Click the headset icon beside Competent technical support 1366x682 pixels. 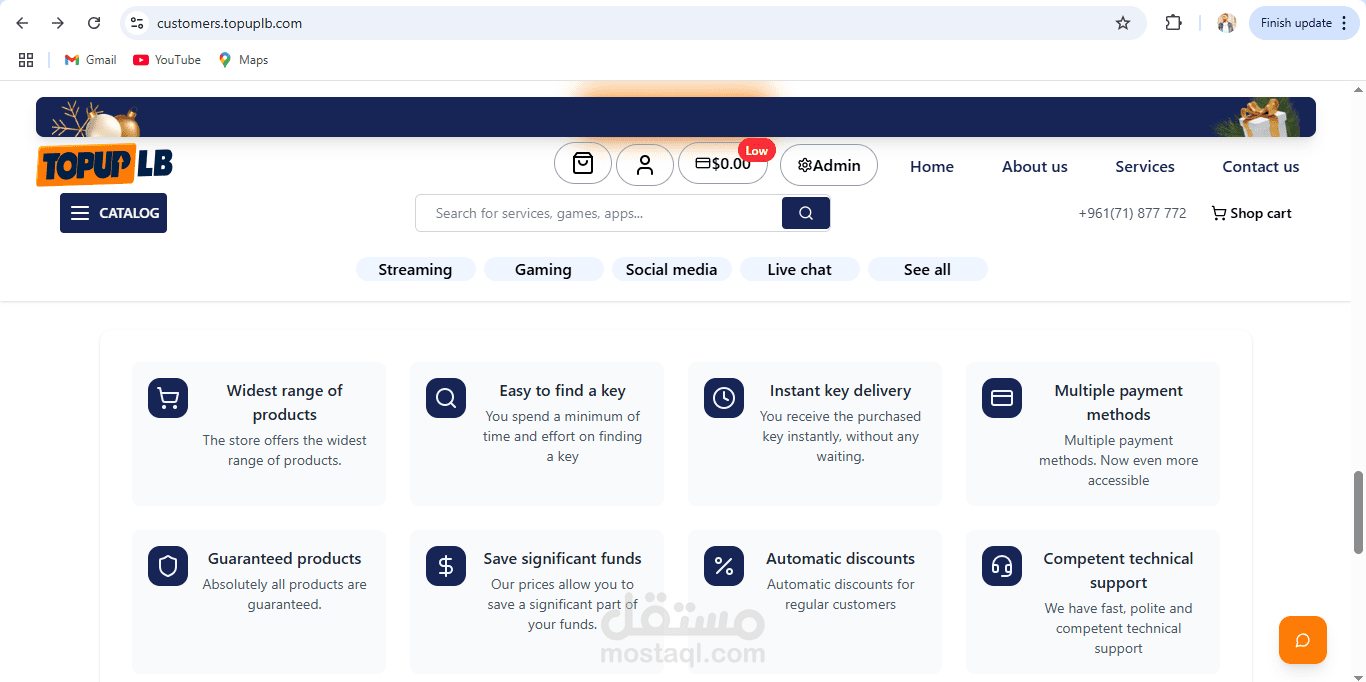coord(1002,566)
